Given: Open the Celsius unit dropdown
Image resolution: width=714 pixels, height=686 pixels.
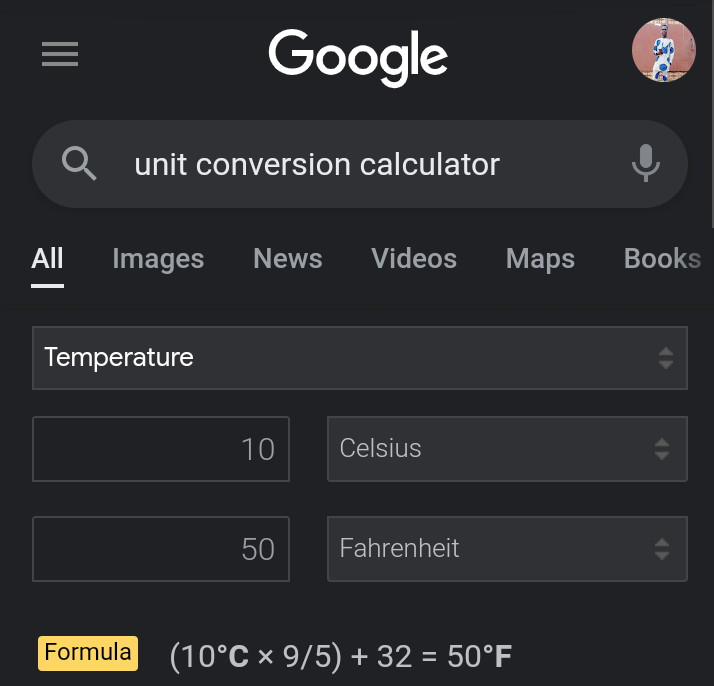Looking at the screenshot, I should pos(490,449).
